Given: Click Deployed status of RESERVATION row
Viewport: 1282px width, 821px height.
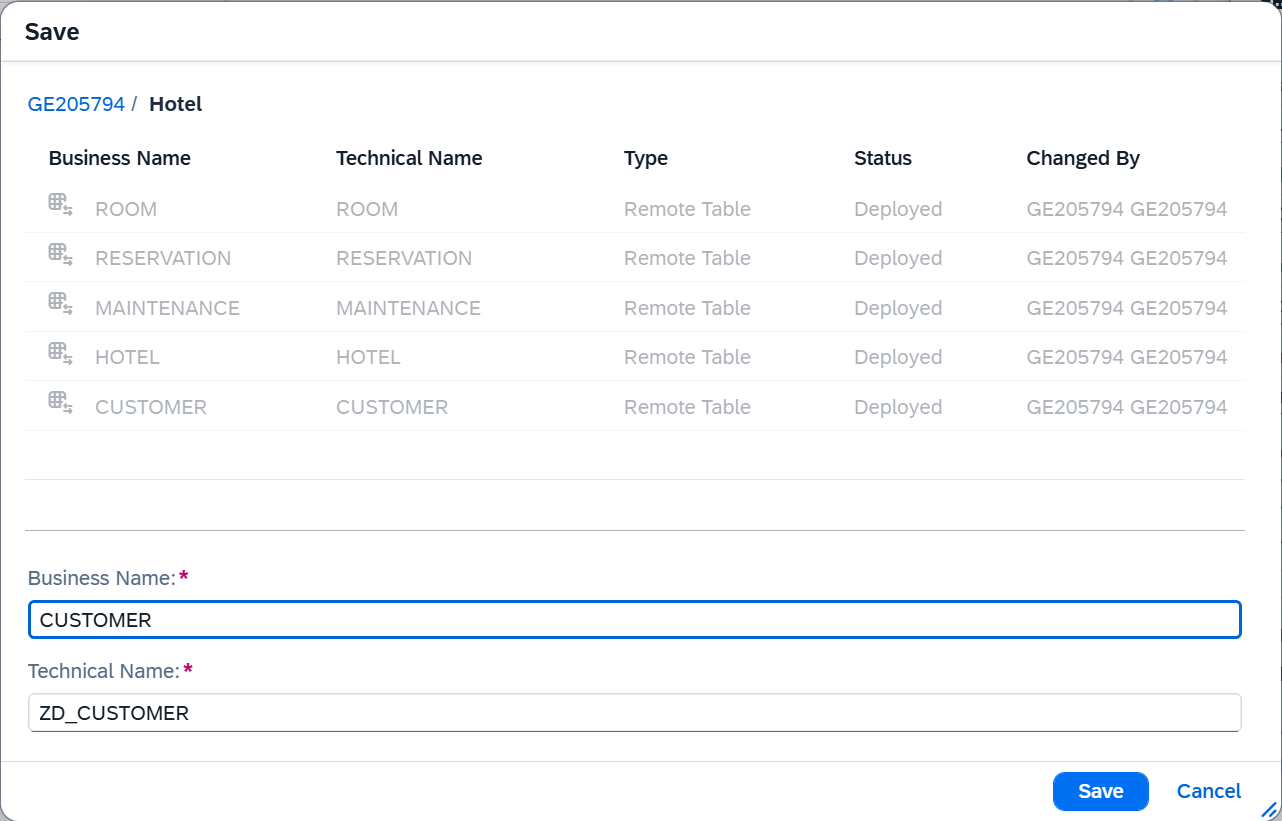Looking at the screenshot, I should (898, 258).
